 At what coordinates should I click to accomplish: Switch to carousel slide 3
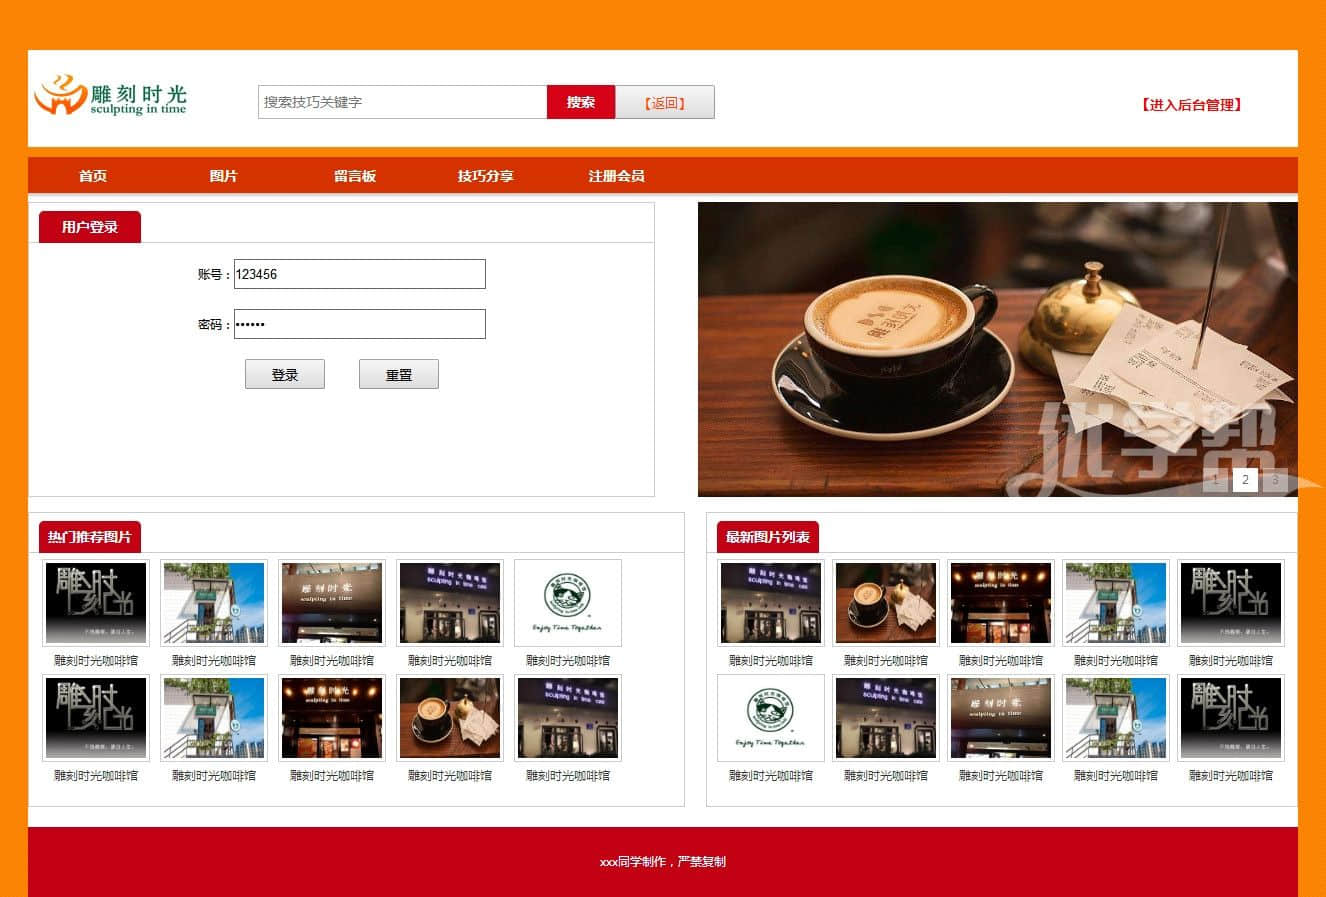coord(1274,480)
